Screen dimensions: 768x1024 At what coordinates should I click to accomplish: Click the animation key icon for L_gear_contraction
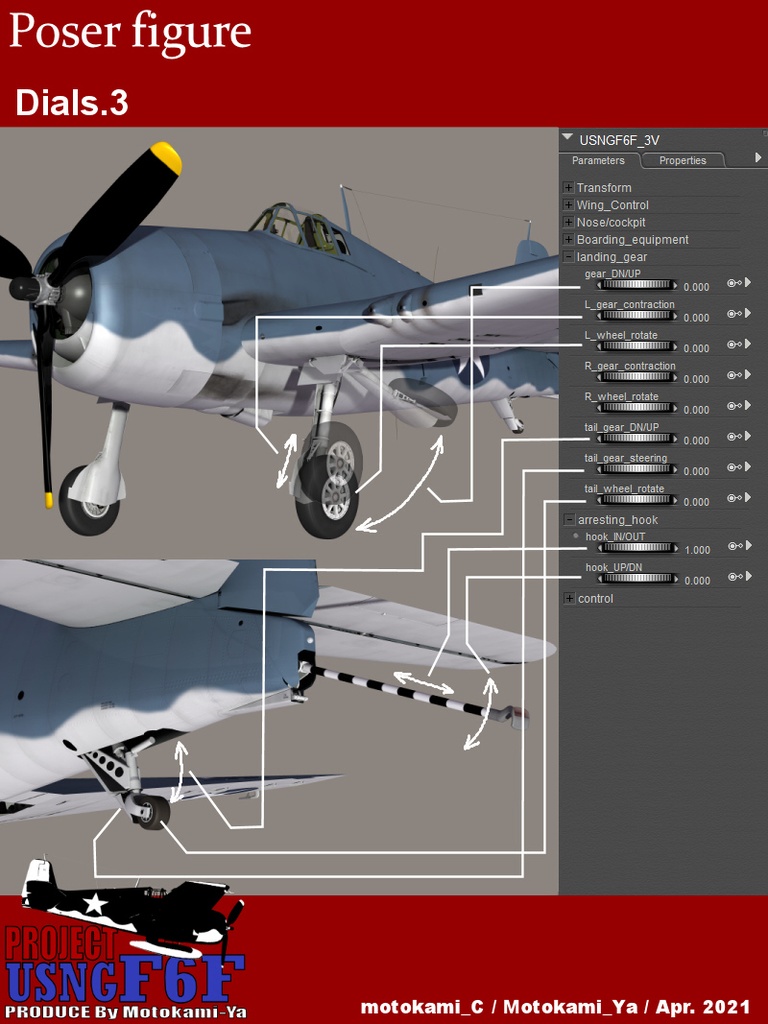tap(735, 313)
